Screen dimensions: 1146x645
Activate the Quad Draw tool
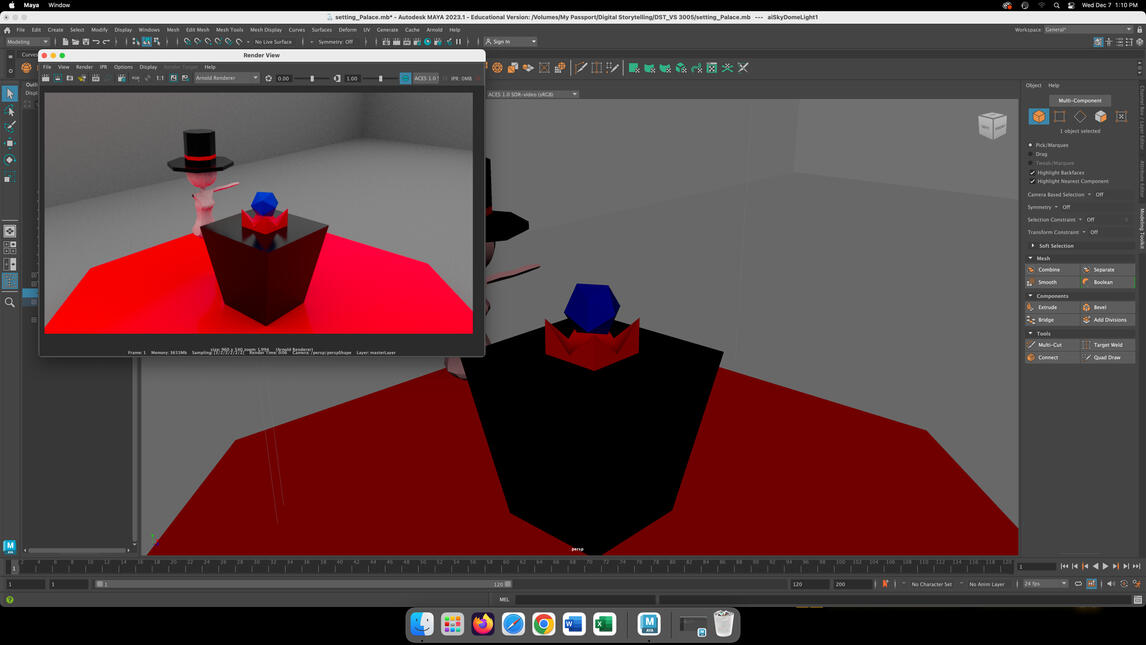coord(1108,357)
